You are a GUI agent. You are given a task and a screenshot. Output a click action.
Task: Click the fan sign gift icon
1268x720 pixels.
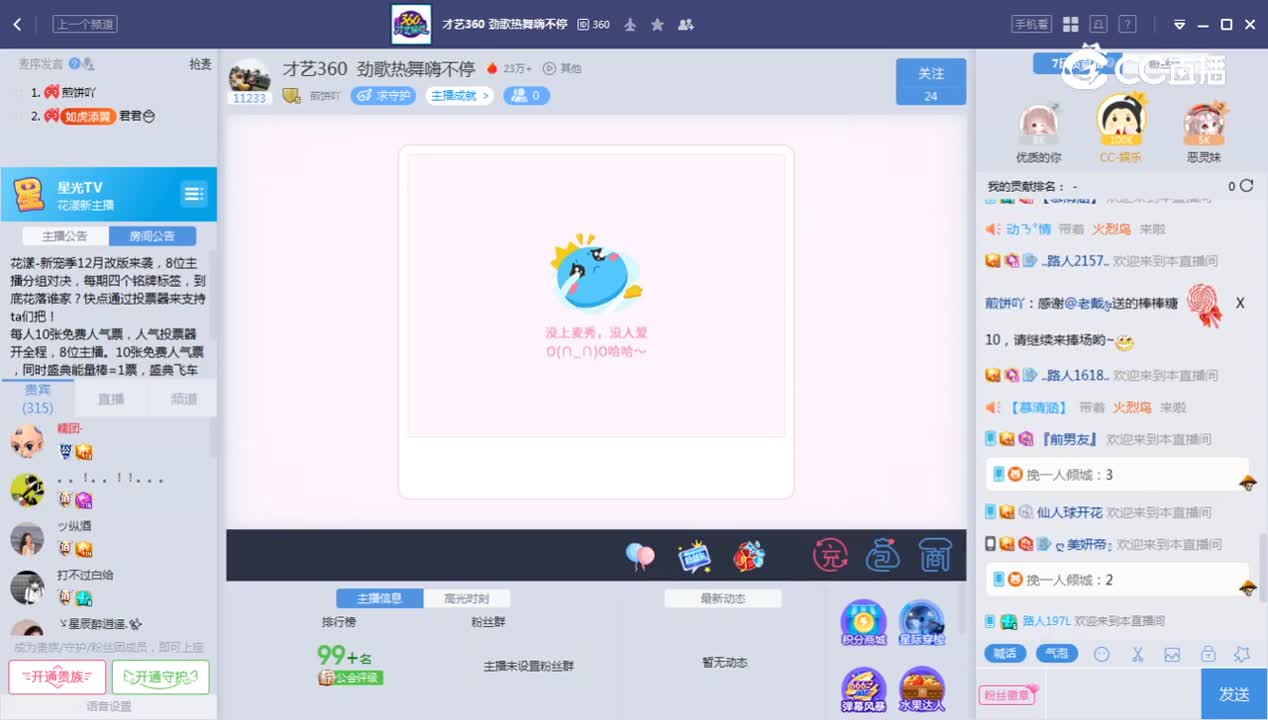pyautogui.click(x=693, y=556)
